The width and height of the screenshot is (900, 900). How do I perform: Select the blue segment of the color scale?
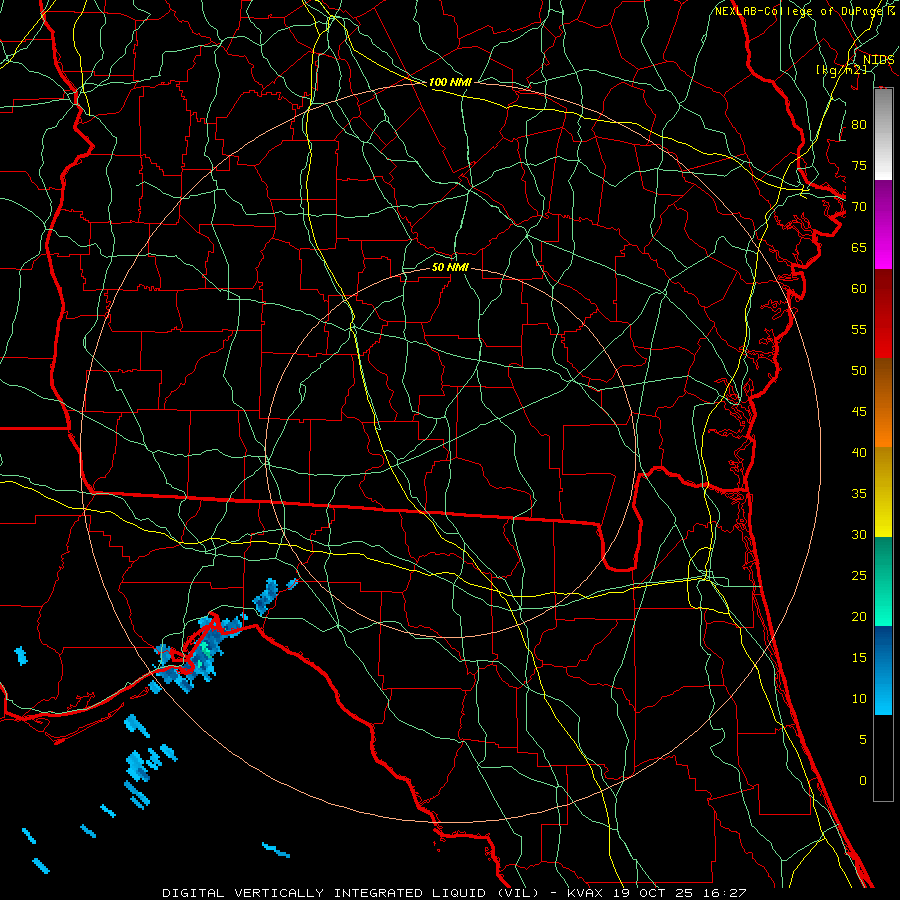pyautogui.click(x=883, y=670)
